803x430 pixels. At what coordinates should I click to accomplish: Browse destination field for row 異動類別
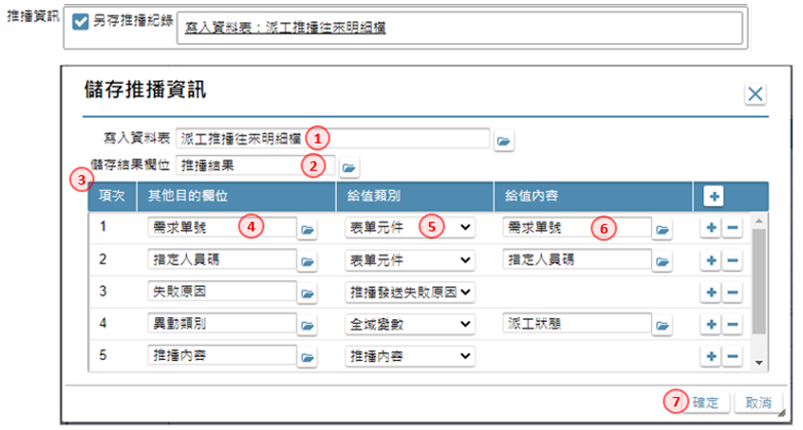[307, 326]
